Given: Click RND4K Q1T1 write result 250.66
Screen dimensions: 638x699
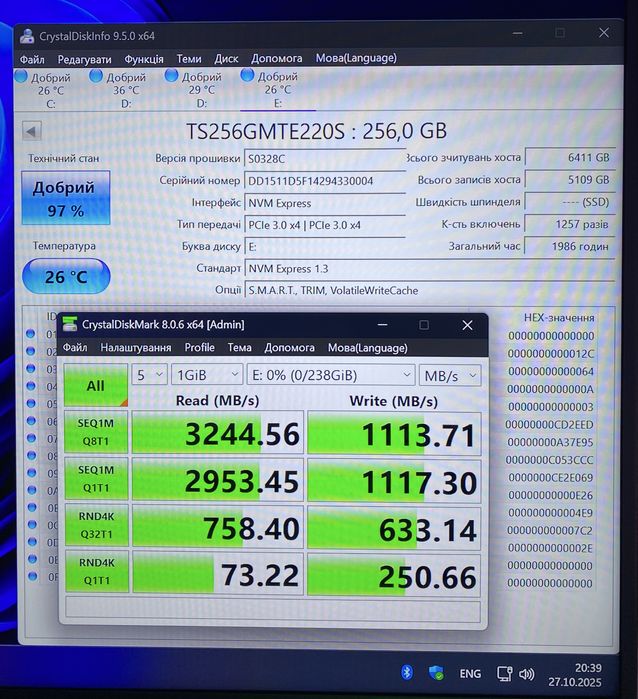Looking at the screenshot, I should click(394, 576).
